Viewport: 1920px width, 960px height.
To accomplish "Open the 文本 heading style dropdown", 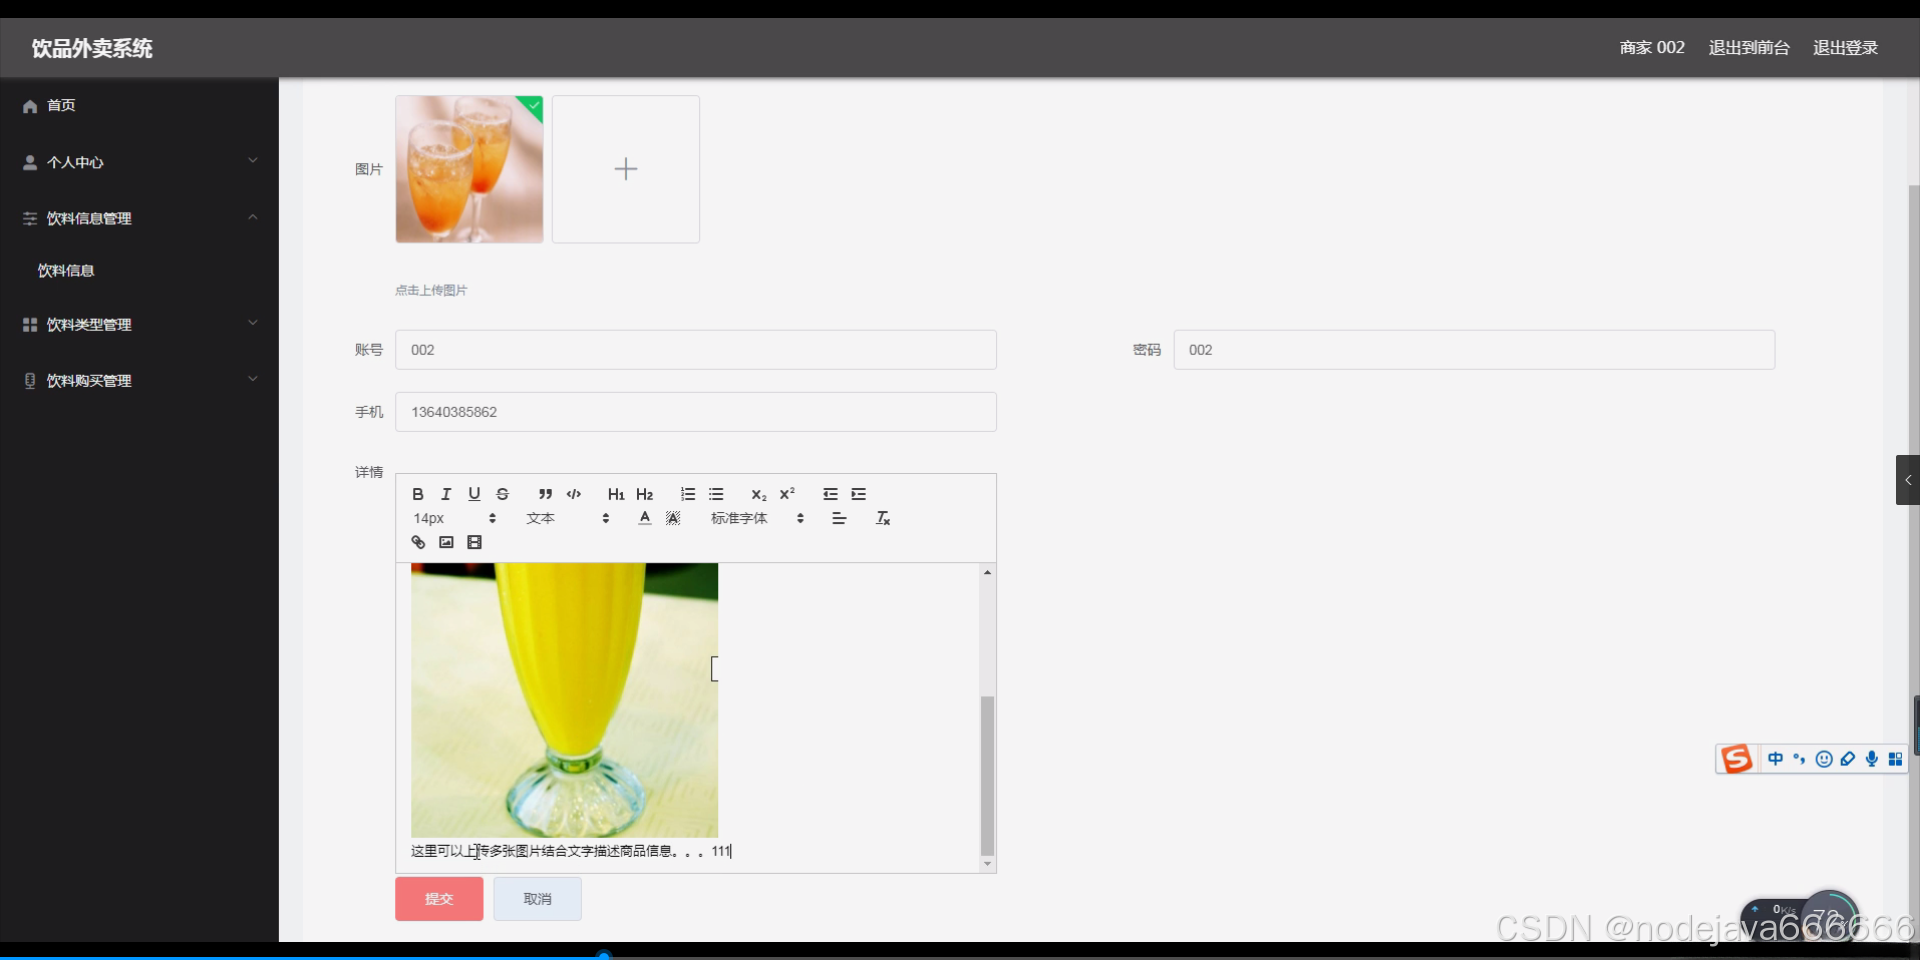I will click(x=567, y=518).
